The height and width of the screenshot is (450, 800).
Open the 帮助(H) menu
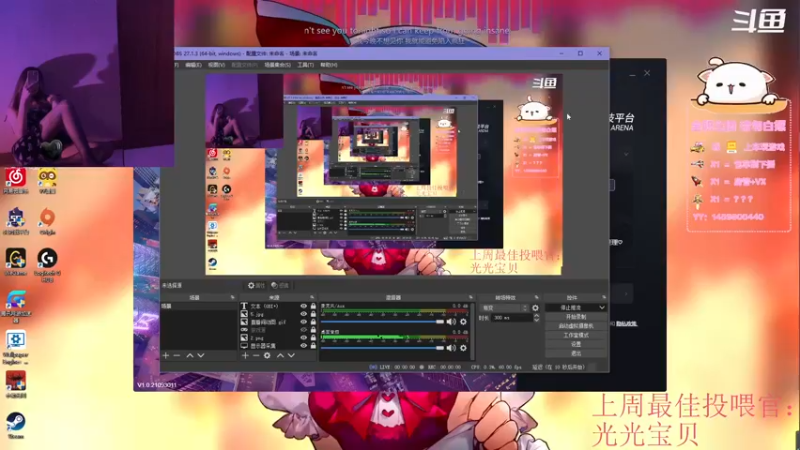329,65
